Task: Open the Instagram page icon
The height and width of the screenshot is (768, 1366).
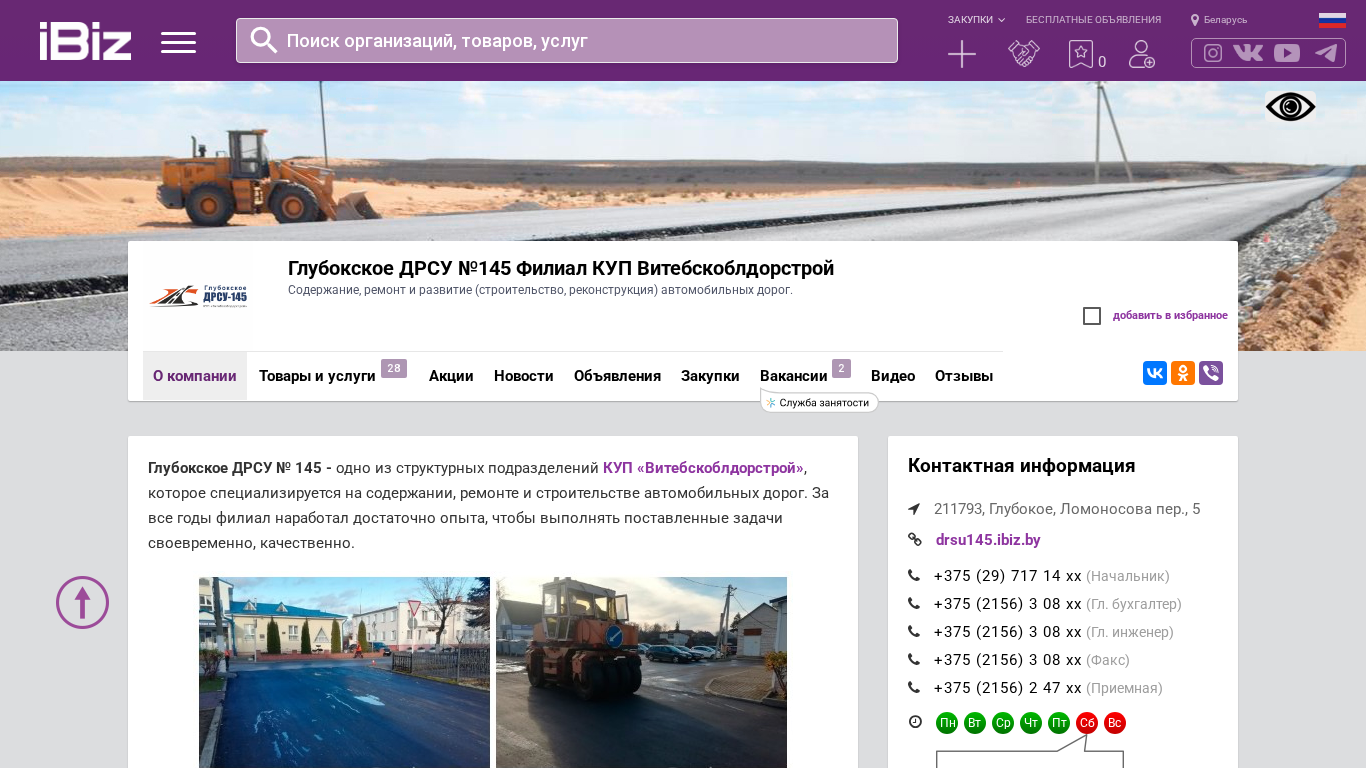Action: coord(1212,53)
